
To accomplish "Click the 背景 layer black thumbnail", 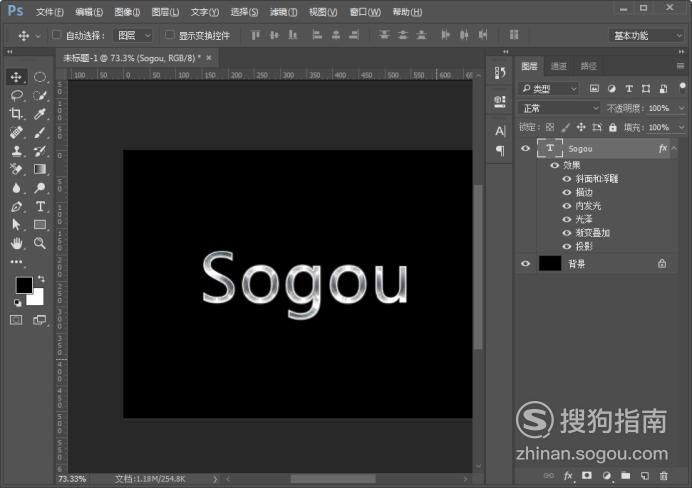I will tap(550, 263).
